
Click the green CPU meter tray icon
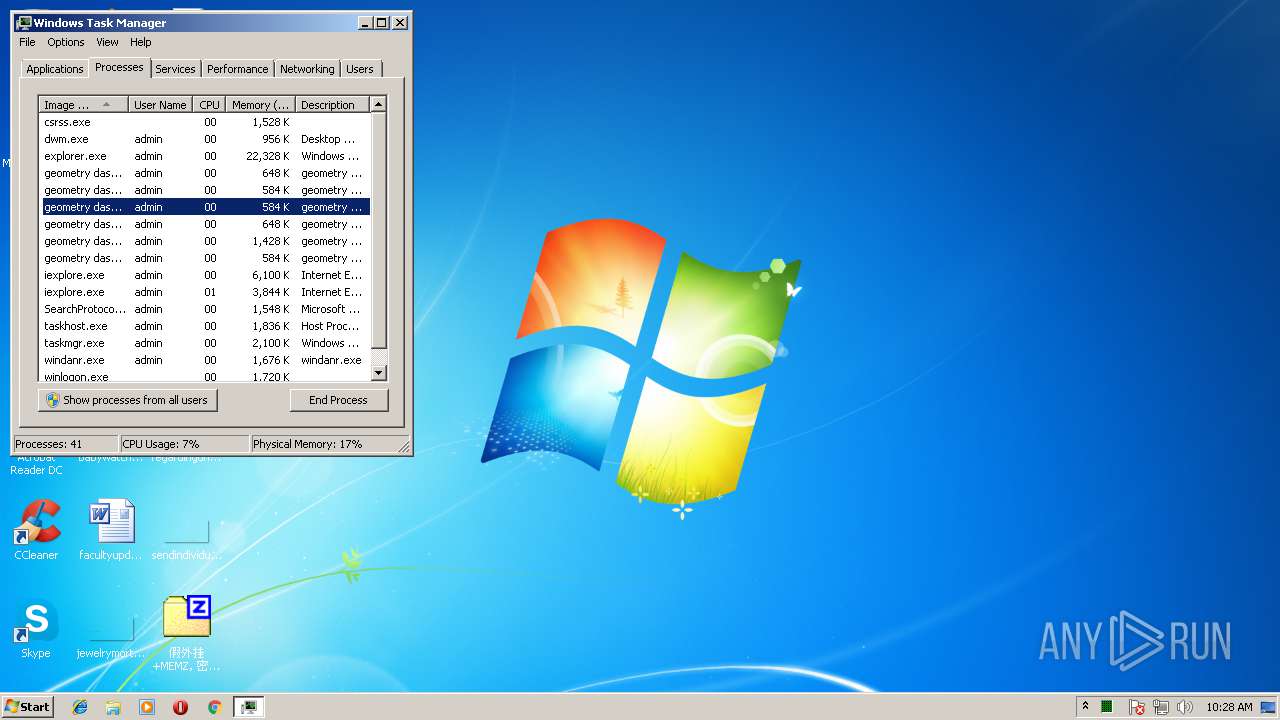click(1107, 707)
